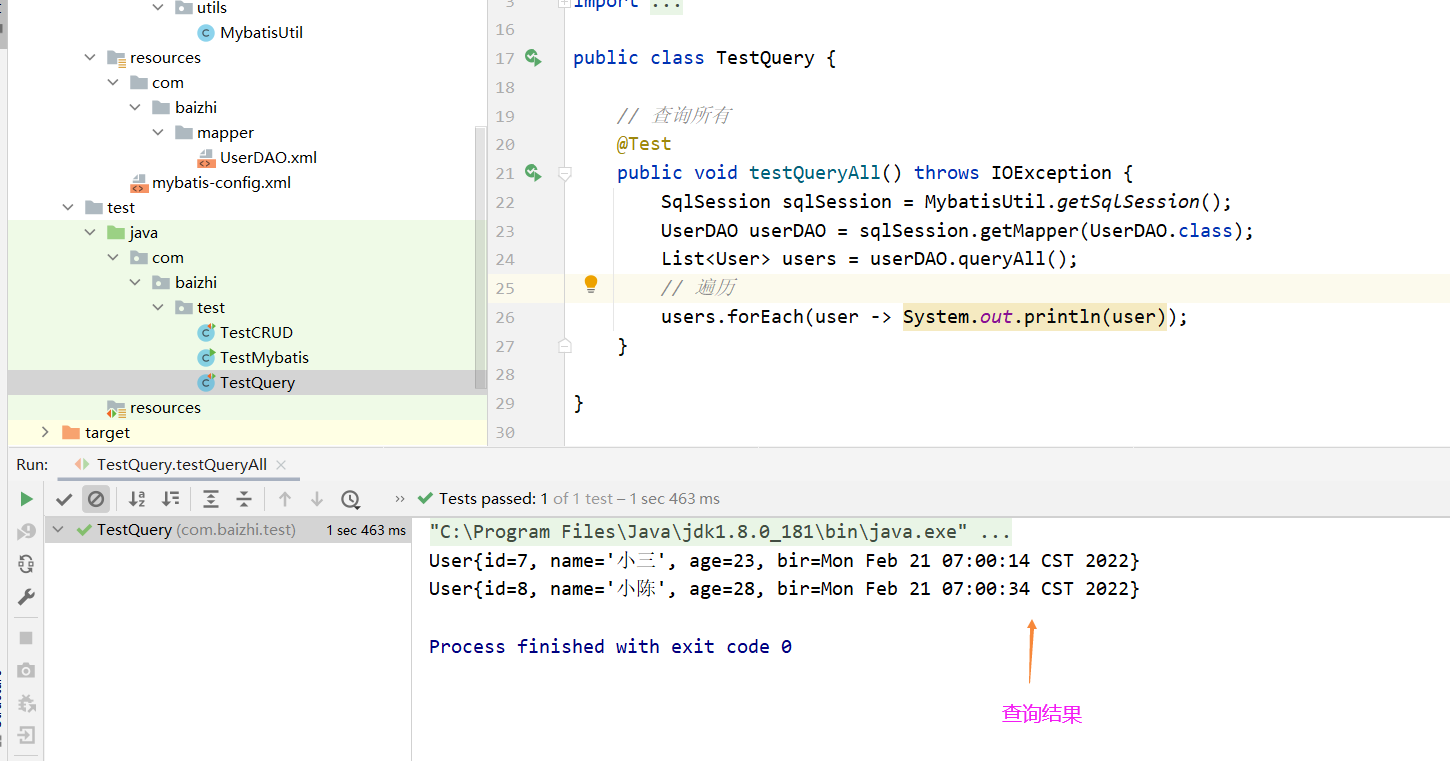Dump threads camera icon
The image size is (1450, 761).
(26, 670)
